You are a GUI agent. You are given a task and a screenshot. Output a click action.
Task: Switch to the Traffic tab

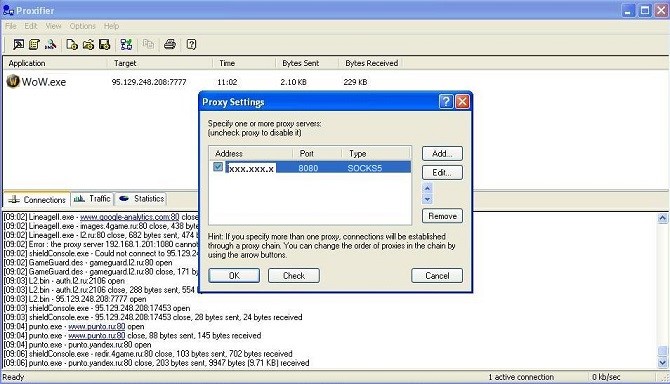coord(92,199)
